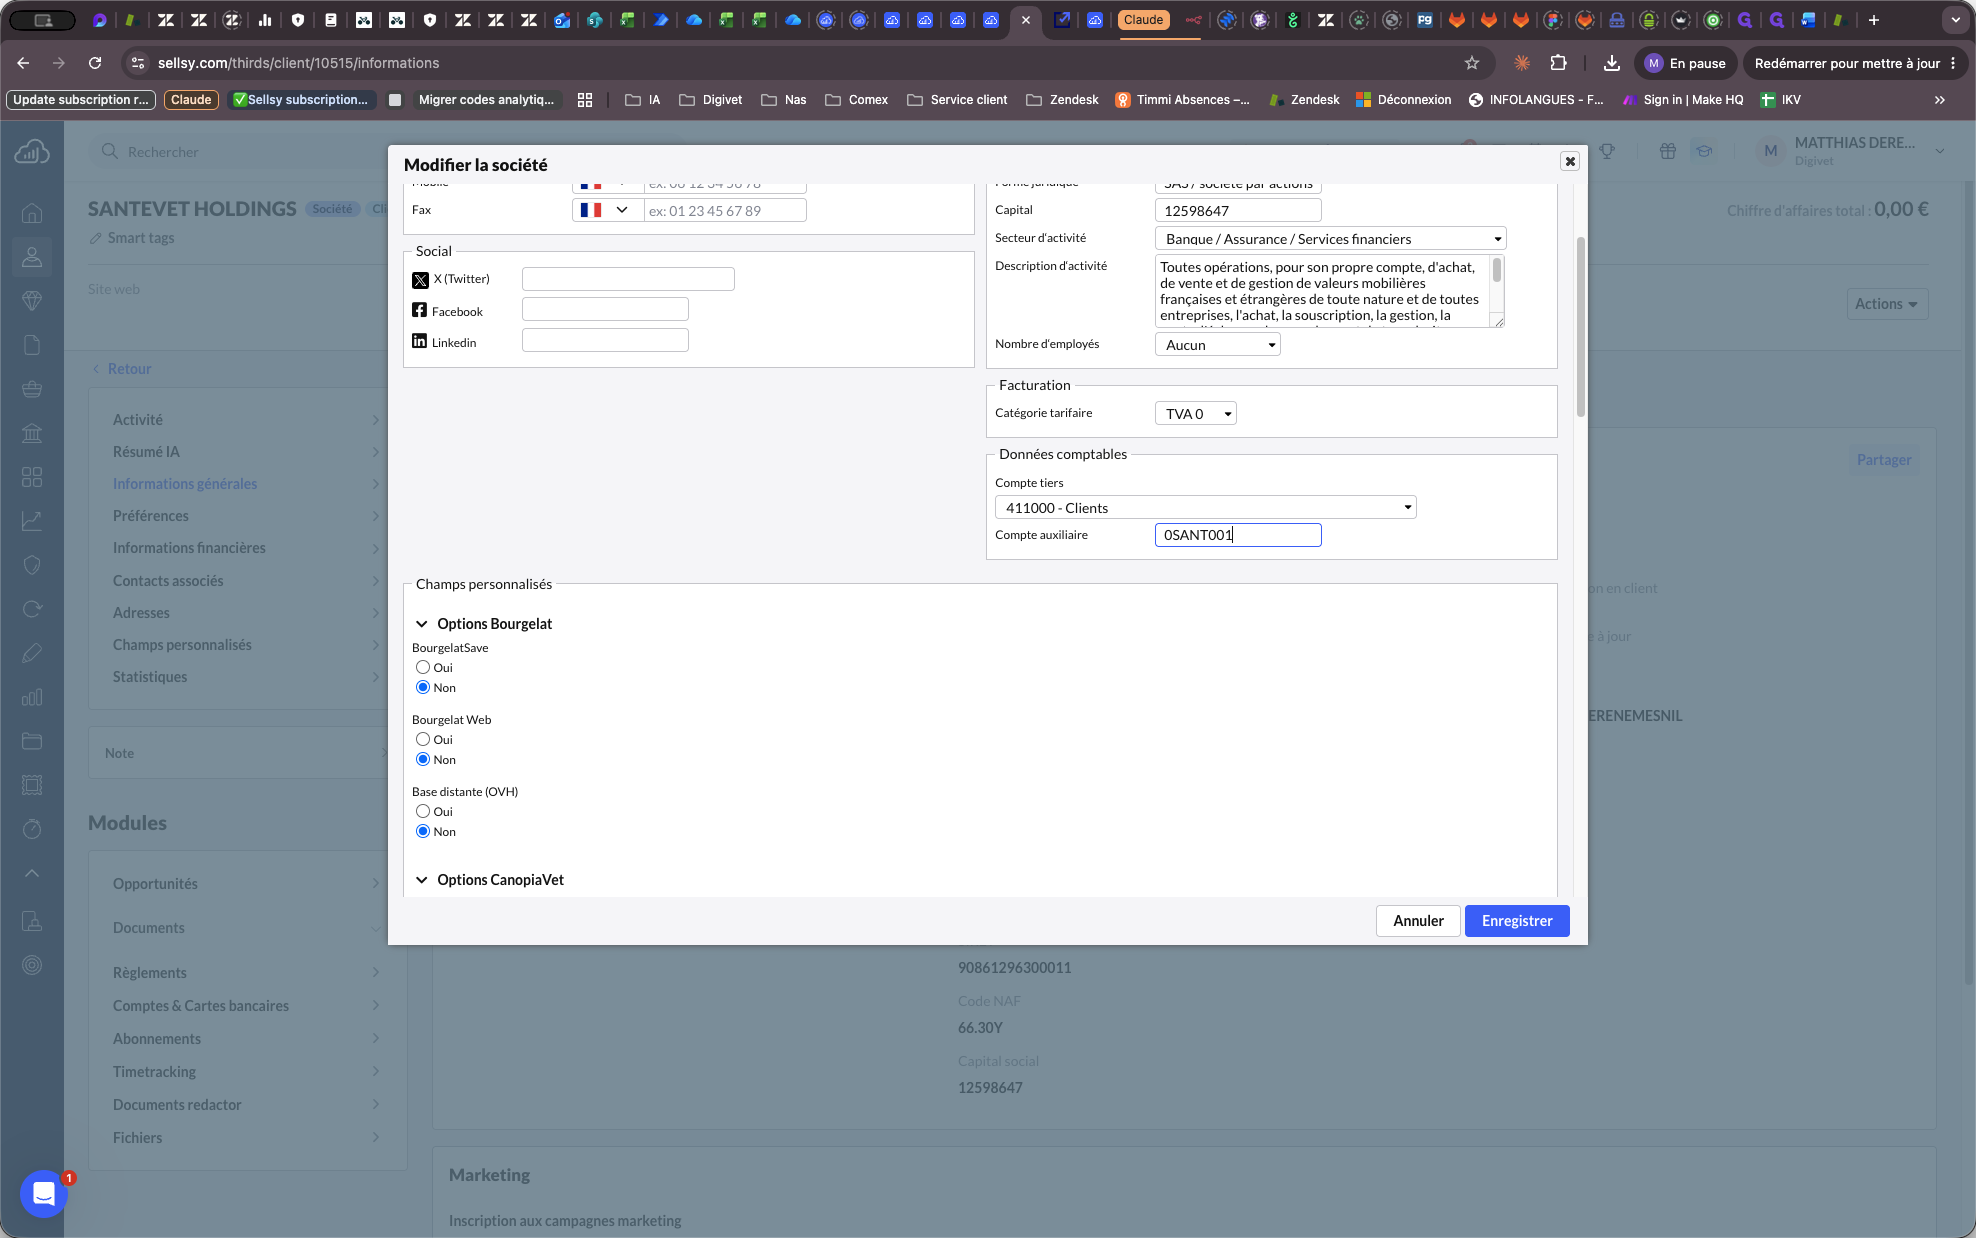Image resolution: width=1976 pixels, height=1238 pixels.
Task: Bookmark page with the star icon
Action: (1472, 63)
